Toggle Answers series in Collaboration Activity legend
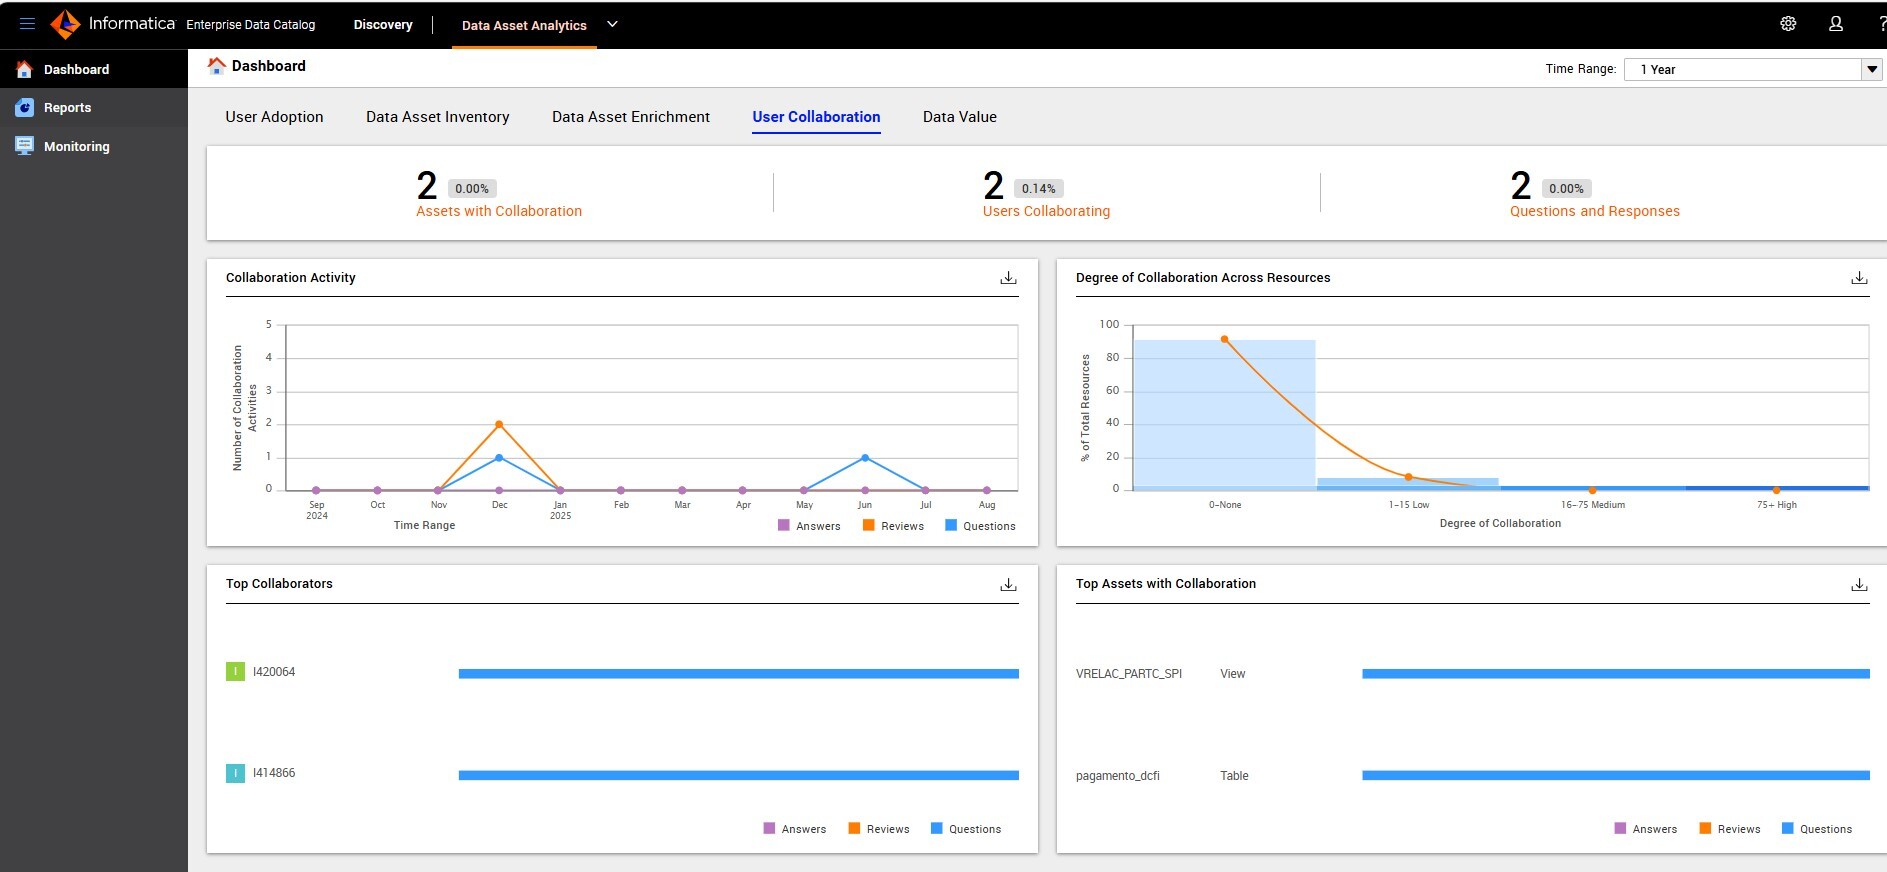1887x872 pixels. coord(809,526)
